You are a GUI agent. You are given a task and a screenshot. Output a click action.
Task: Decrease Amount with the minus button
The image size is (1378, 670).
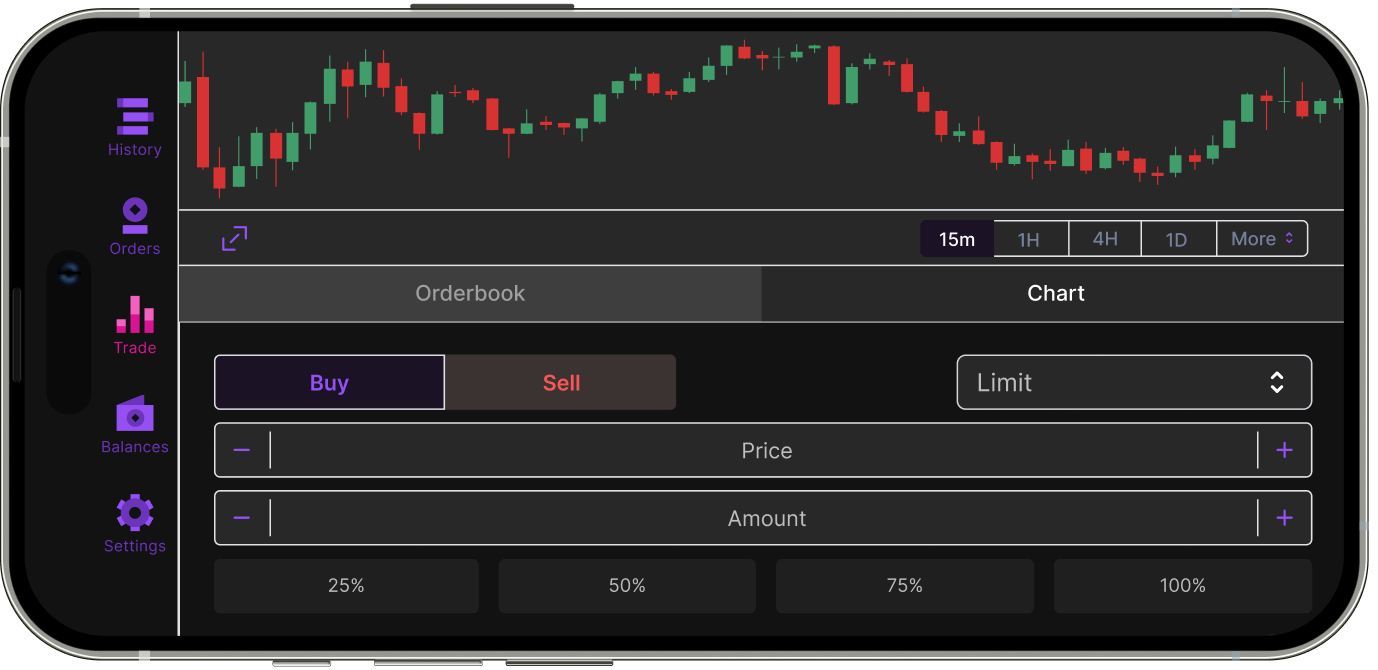click(x=242, y=518)
